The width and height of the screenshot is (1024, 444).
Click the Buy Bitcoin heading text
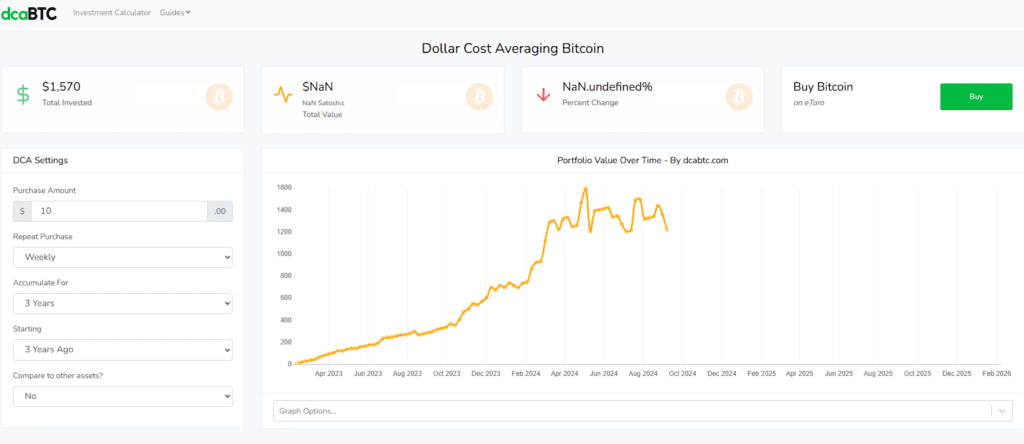point(823,87)
